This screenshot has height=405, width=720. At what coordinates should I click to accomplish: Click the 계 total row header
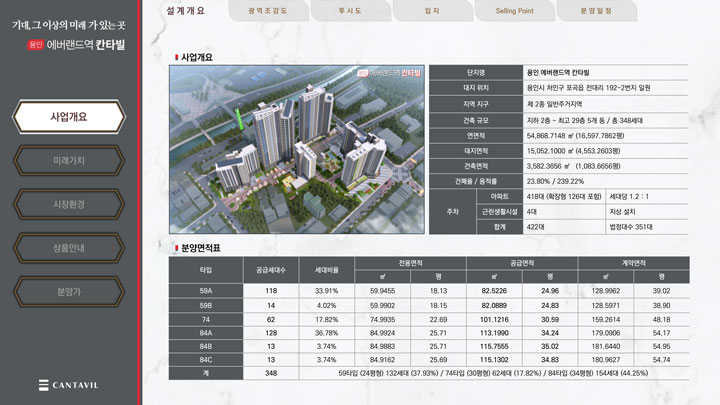(206, 373)
